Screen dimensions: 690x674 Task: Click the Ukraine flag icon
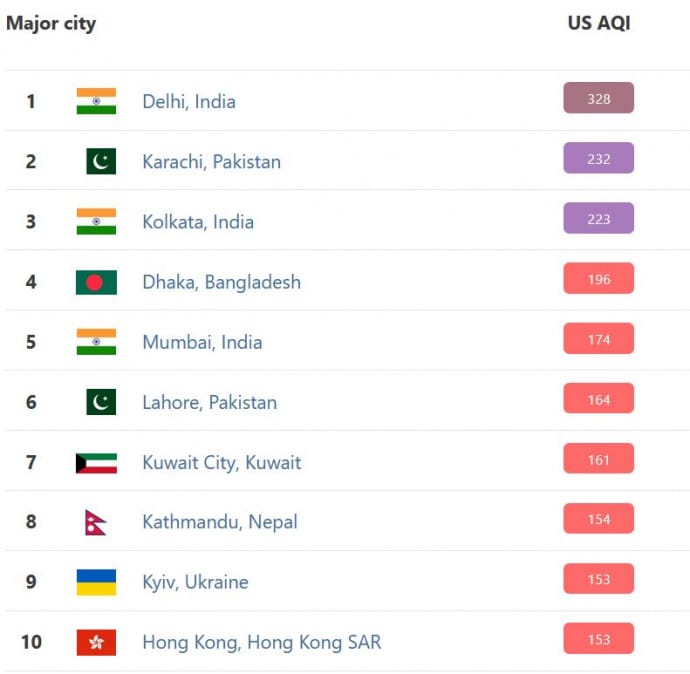(96, 582)
